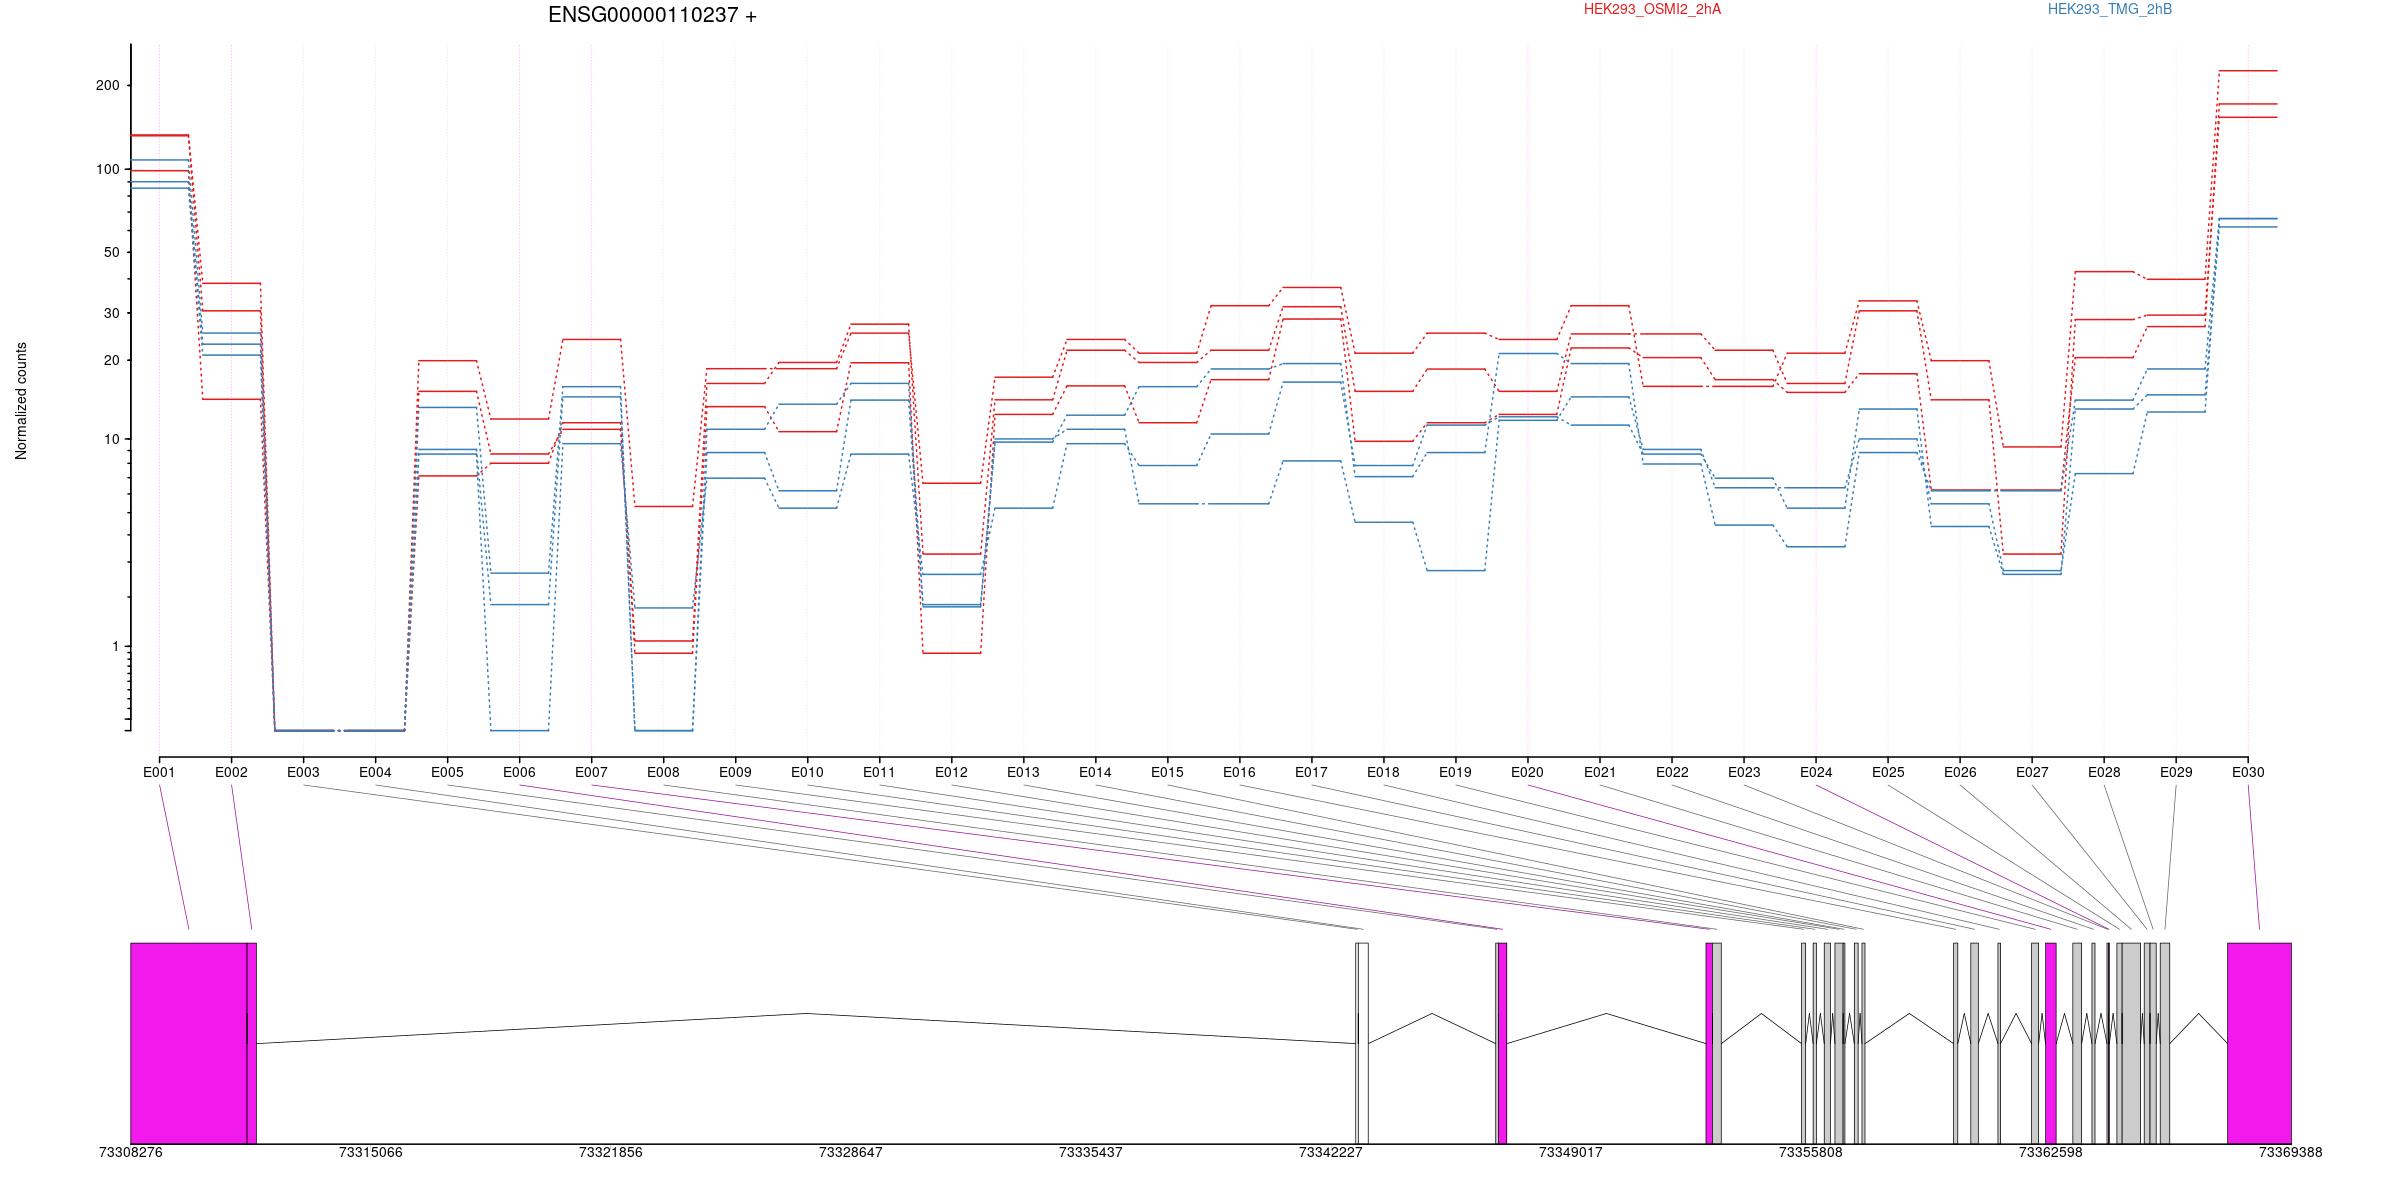Click the large magenta first exon block

189,1043
